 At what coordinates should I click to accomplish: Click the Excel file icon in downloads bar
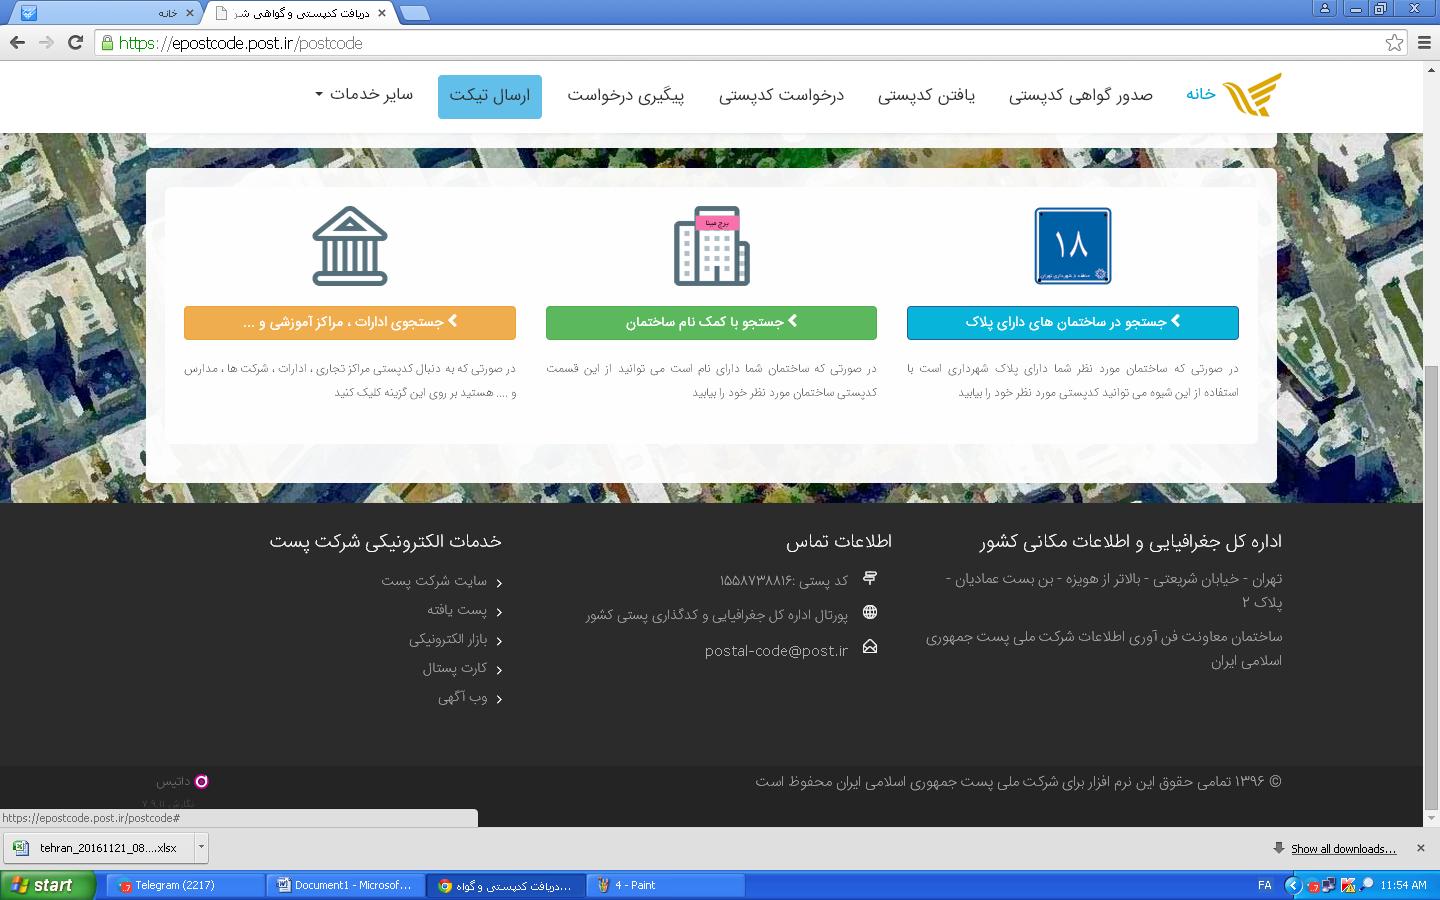click(20, 848)
